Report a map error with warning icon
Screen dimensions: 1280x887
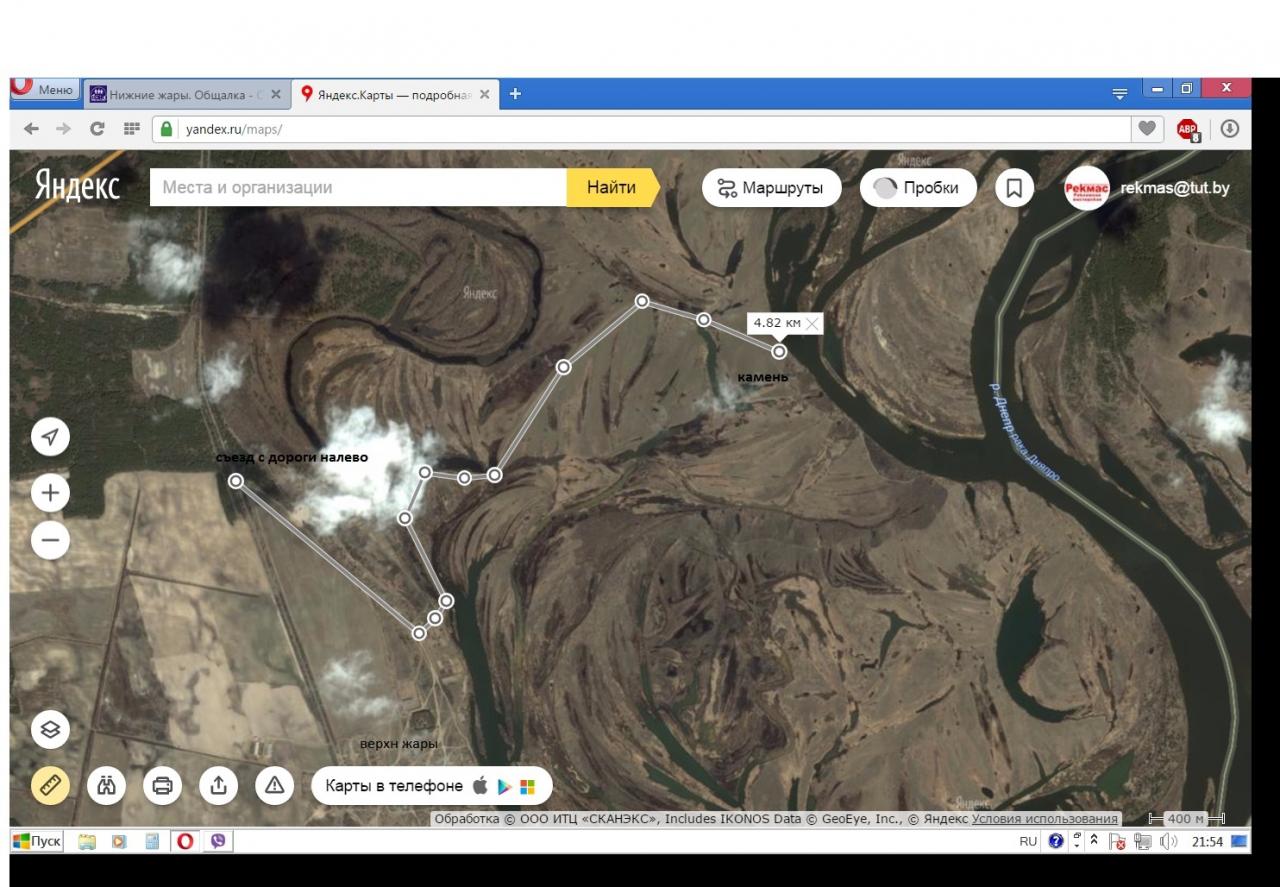(274, 786)
